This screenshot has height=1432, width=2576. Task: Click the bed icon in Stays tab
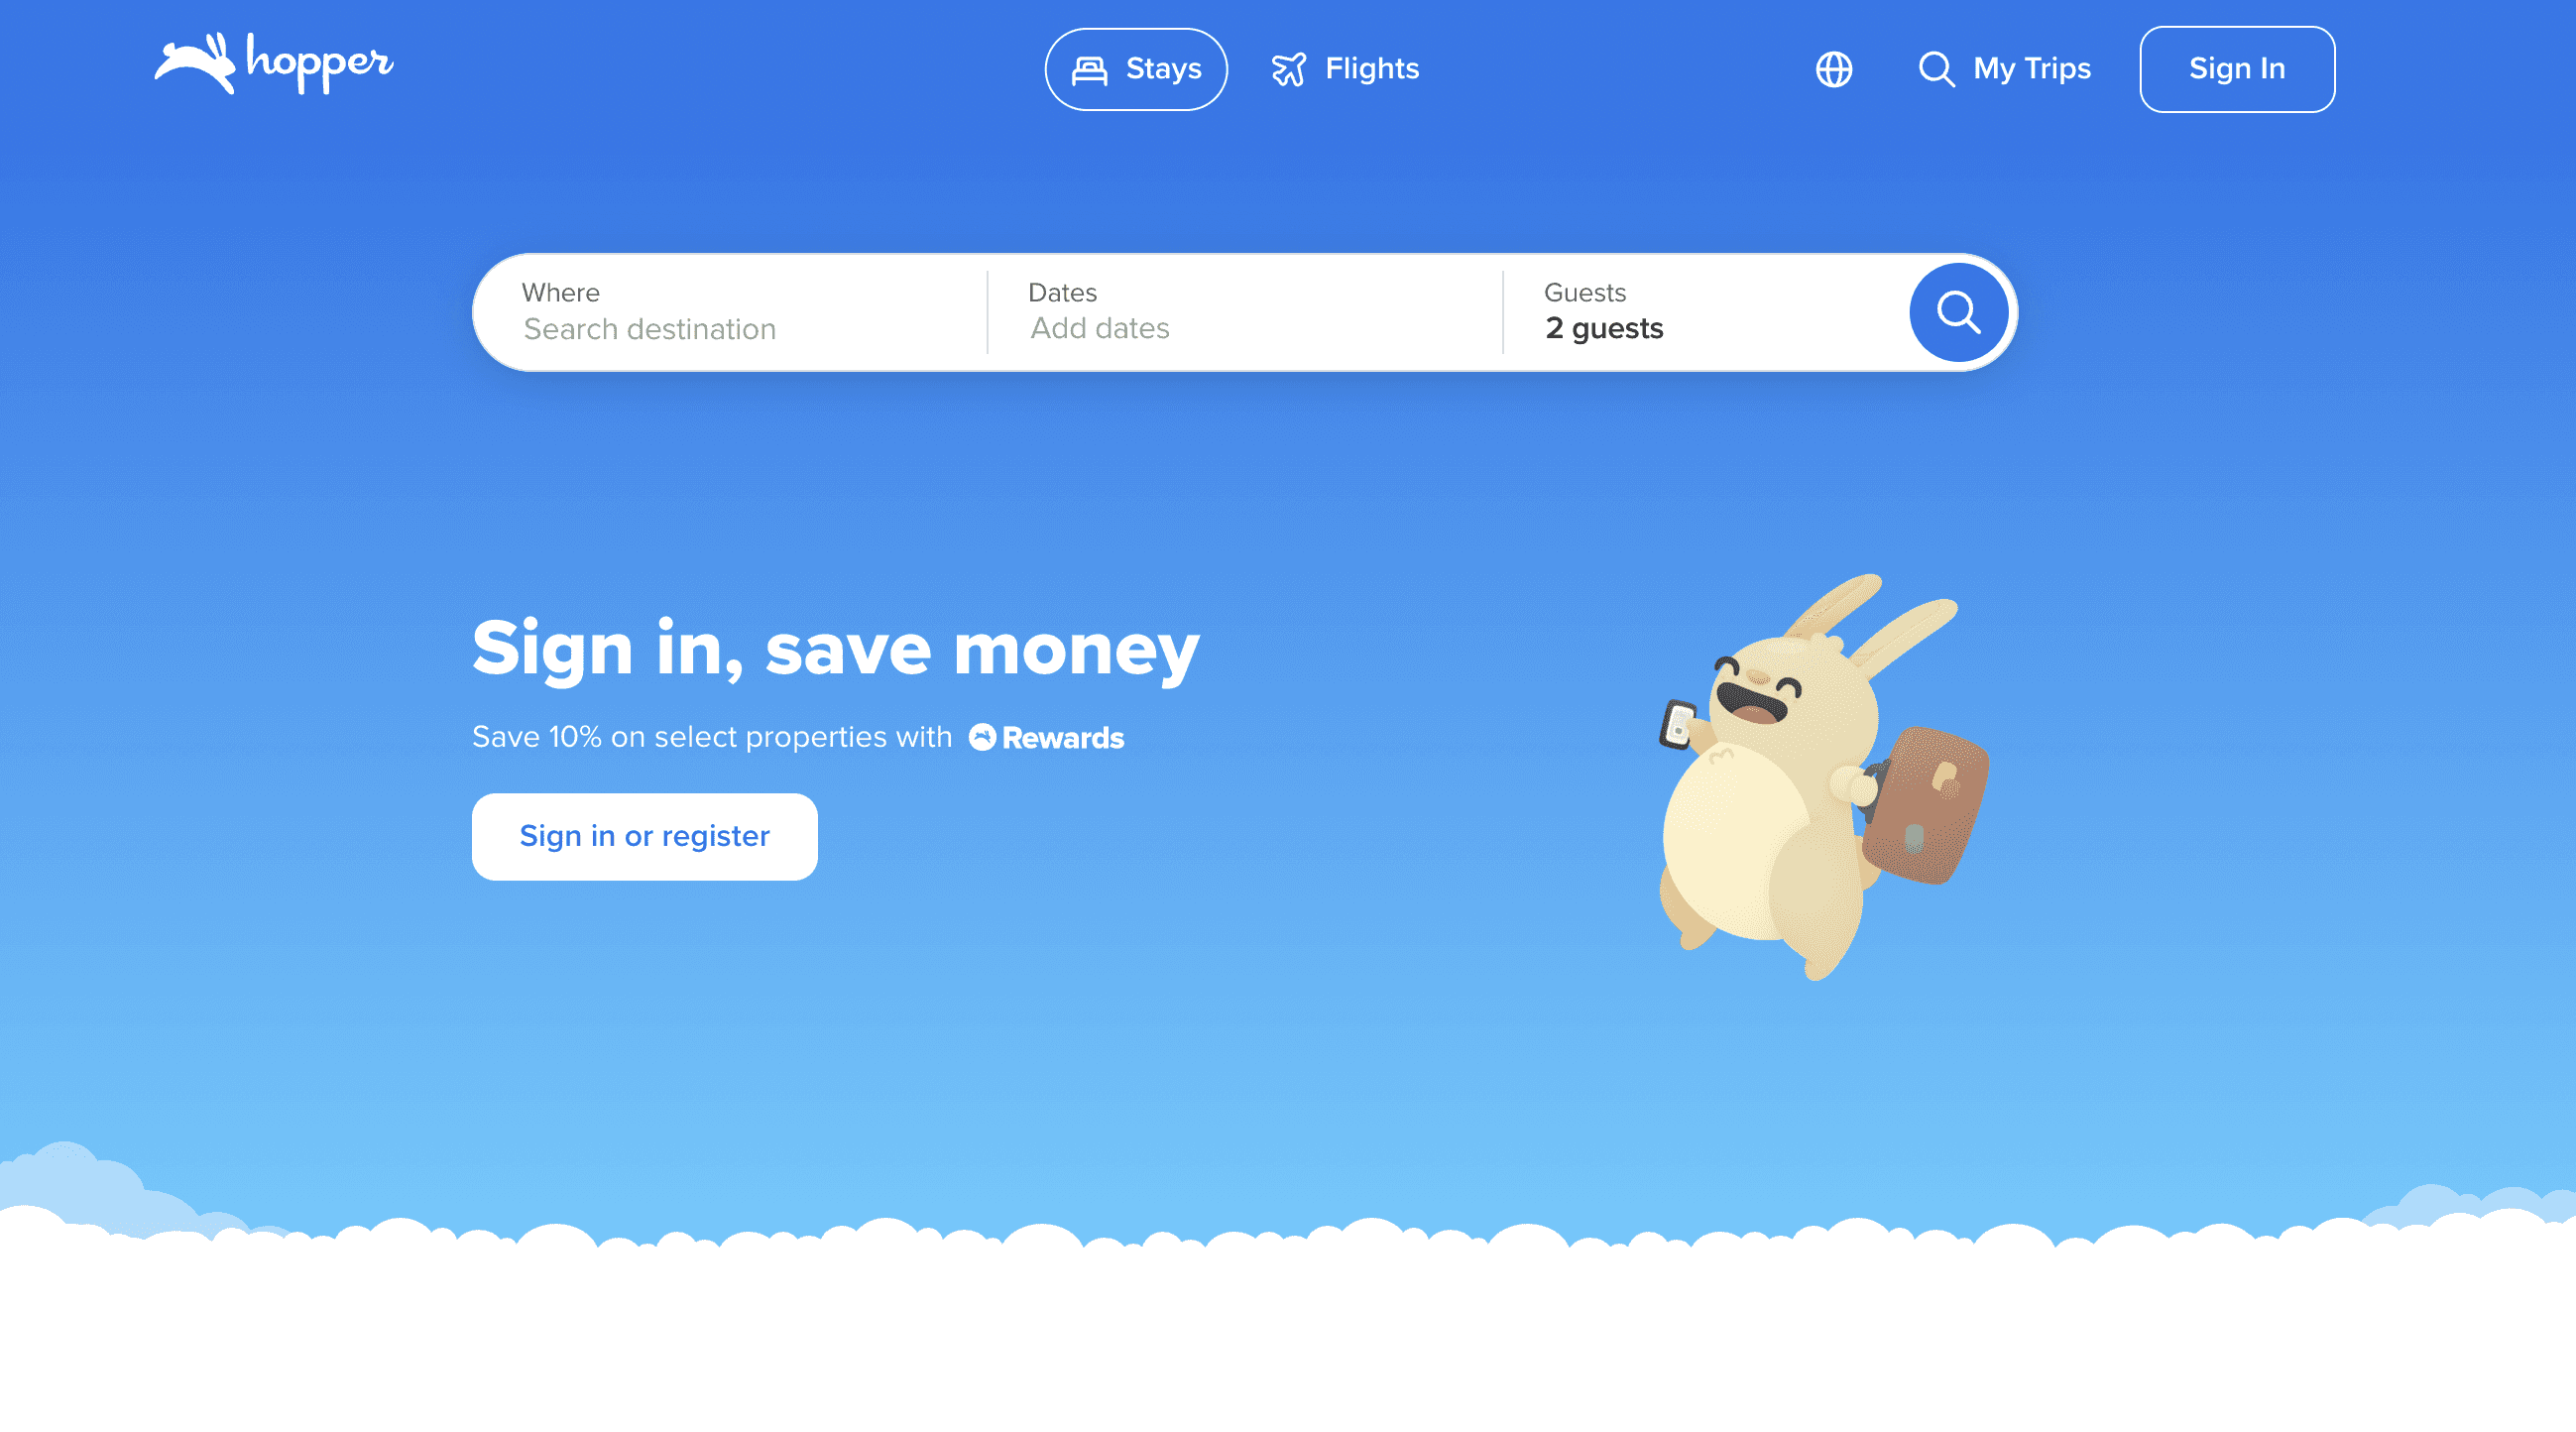[x=1092, y=68]
